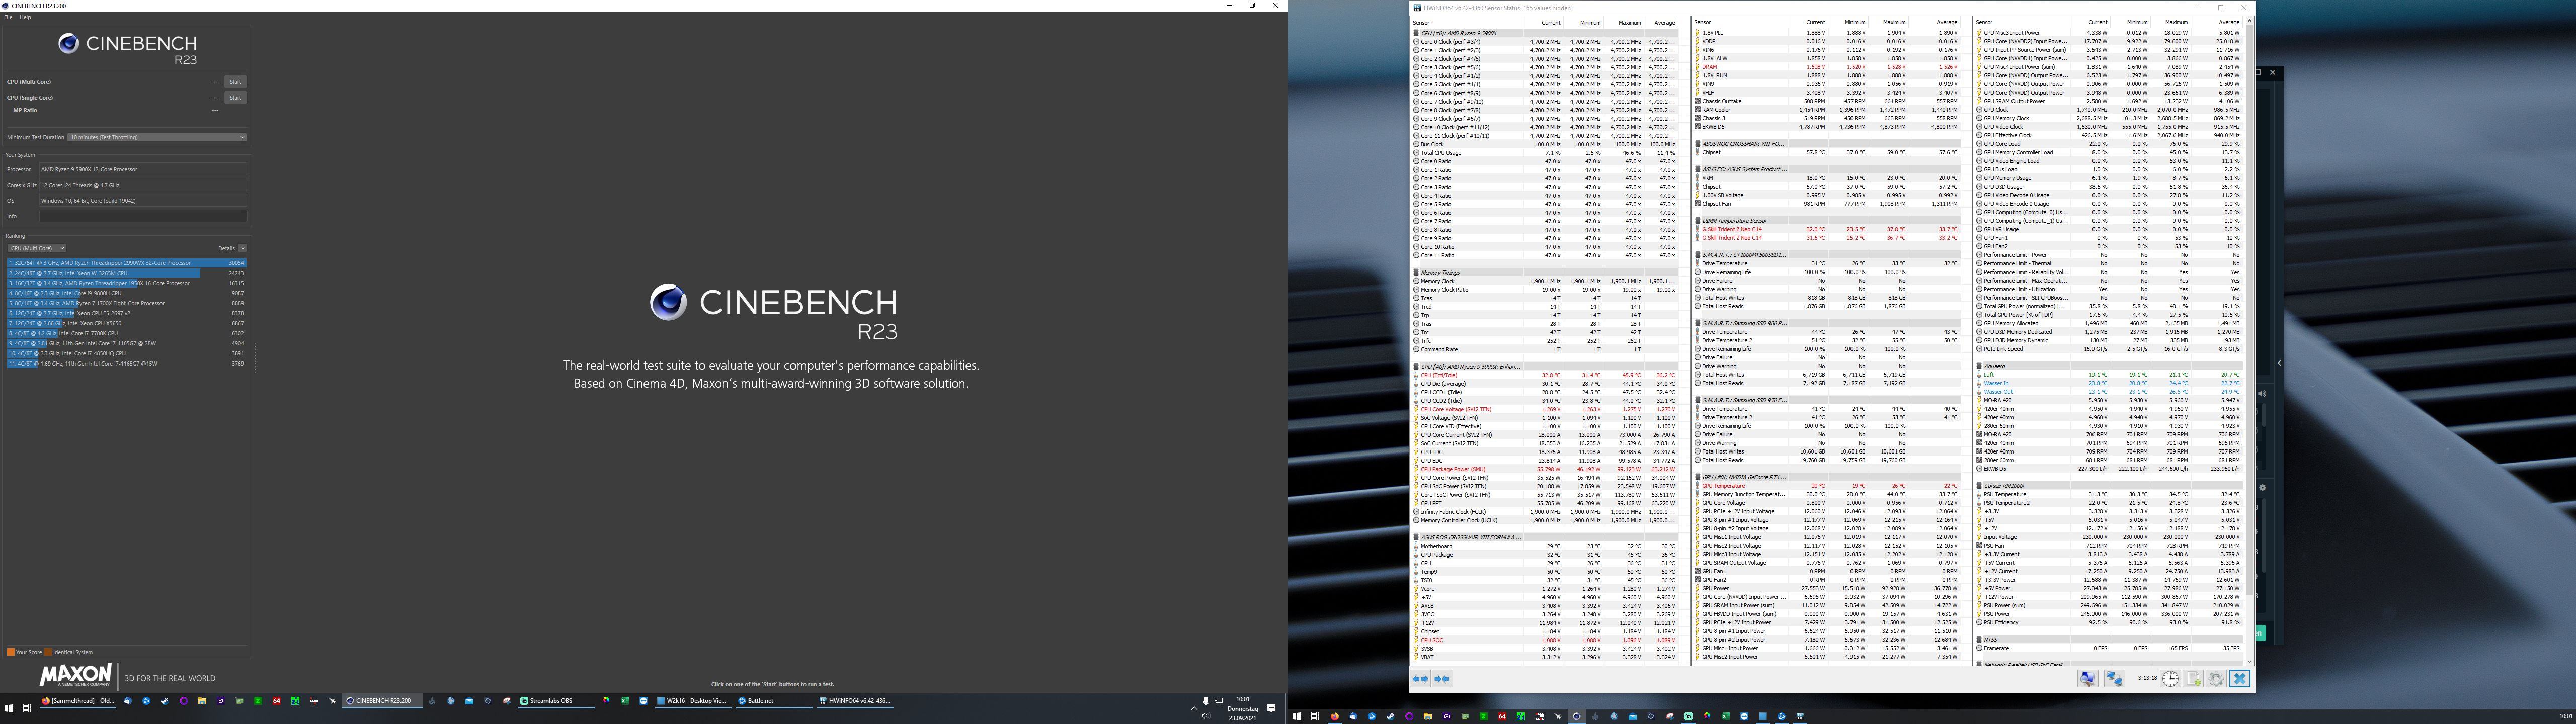The width and height of the screenshot is (2576, 724).
Task: Open the Start menu on right monitor taskbar
Action: pyautogui.click(x=1297, y=716)
